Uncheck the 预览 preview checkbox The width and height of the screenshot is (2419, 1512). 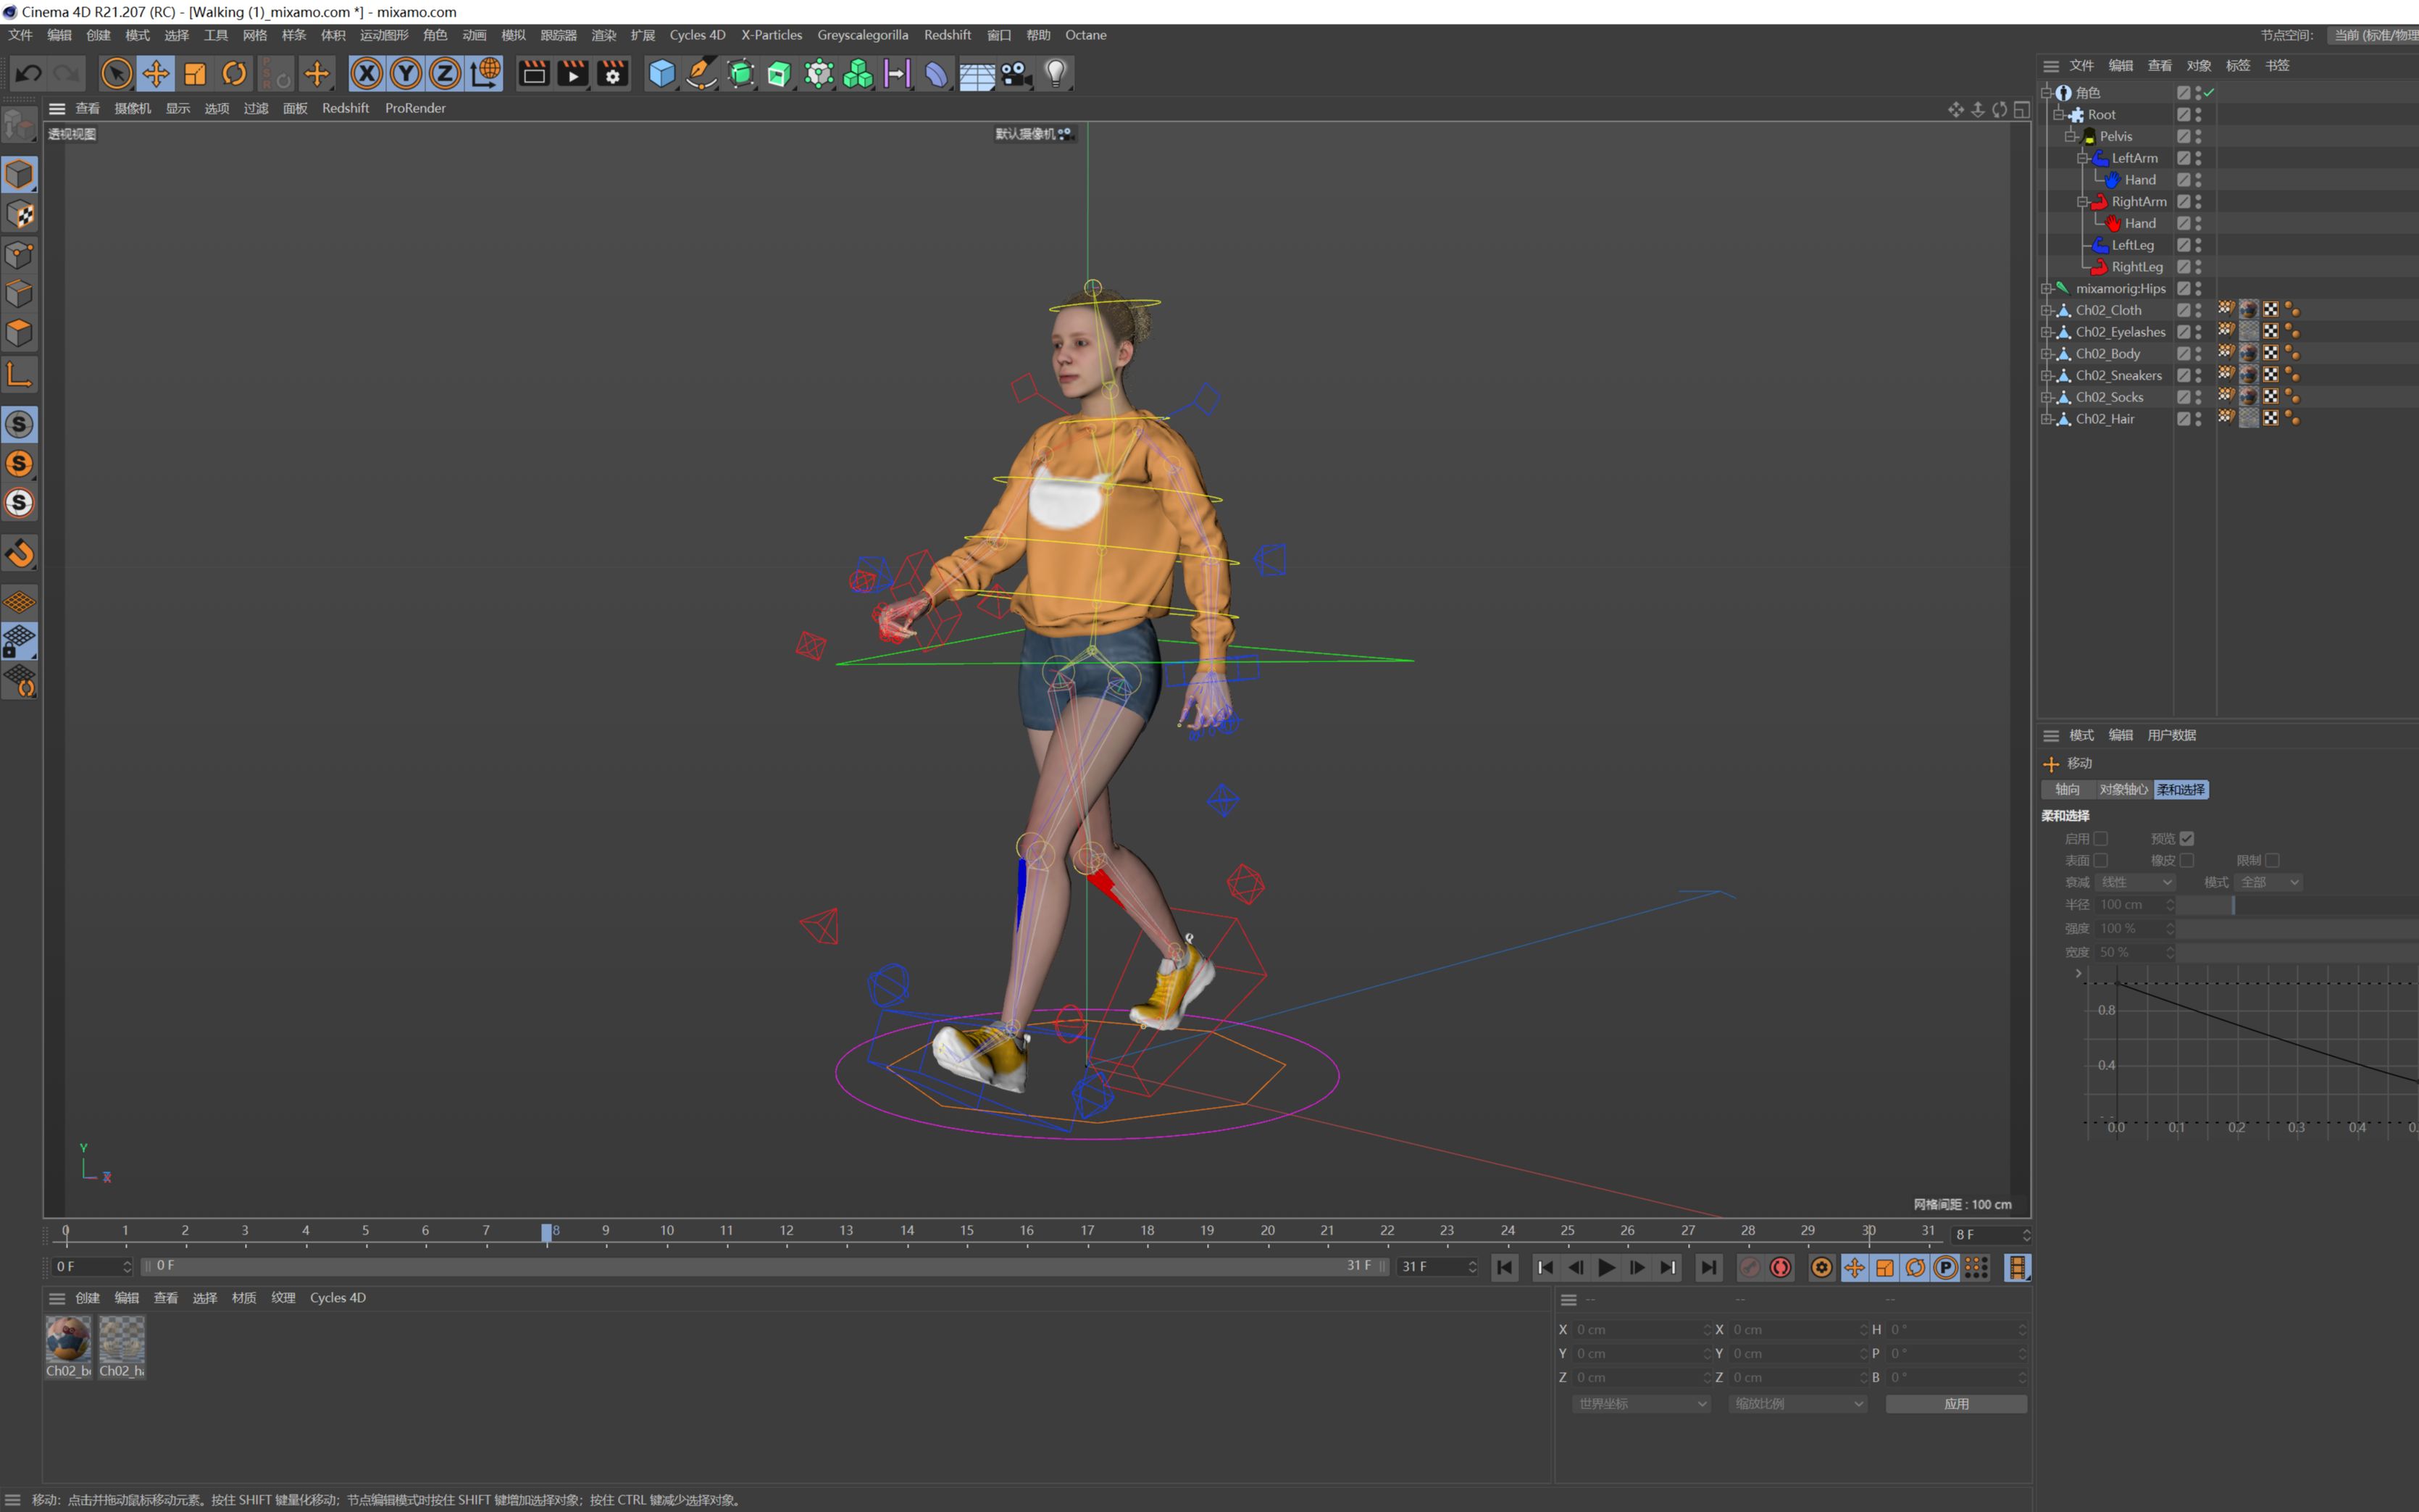(2186, 838)
